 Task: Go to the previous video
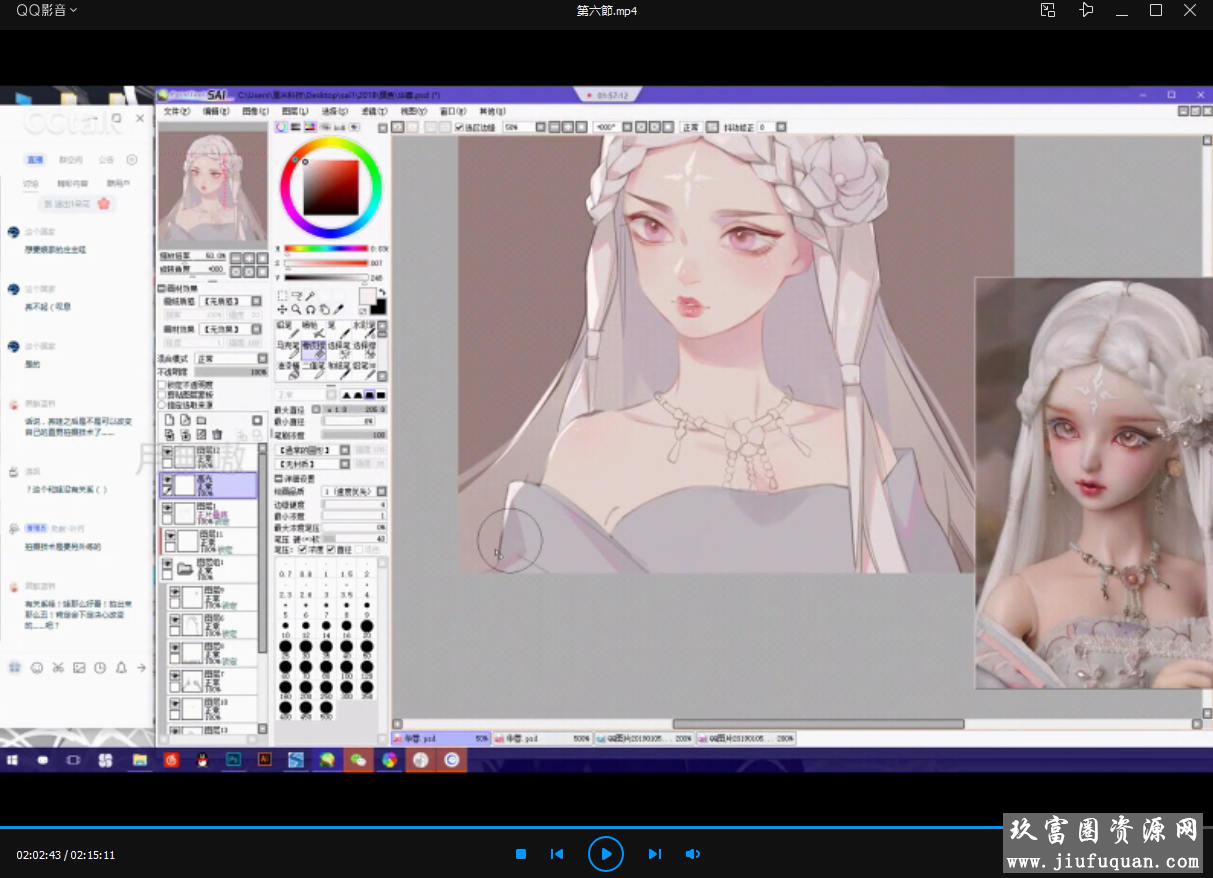[557, 854]
